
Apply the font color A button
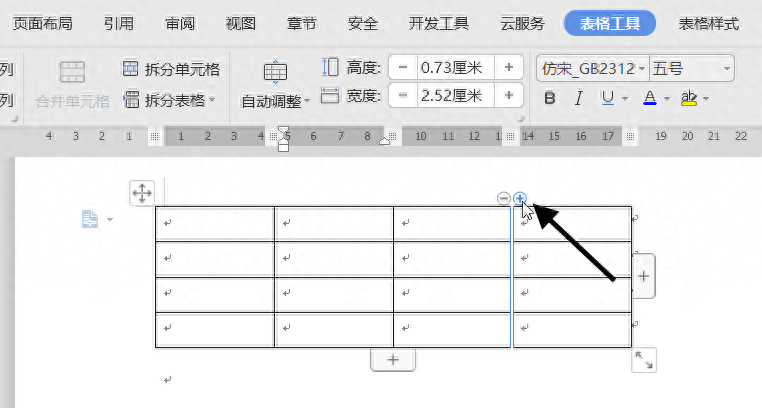tap(650, 98)
